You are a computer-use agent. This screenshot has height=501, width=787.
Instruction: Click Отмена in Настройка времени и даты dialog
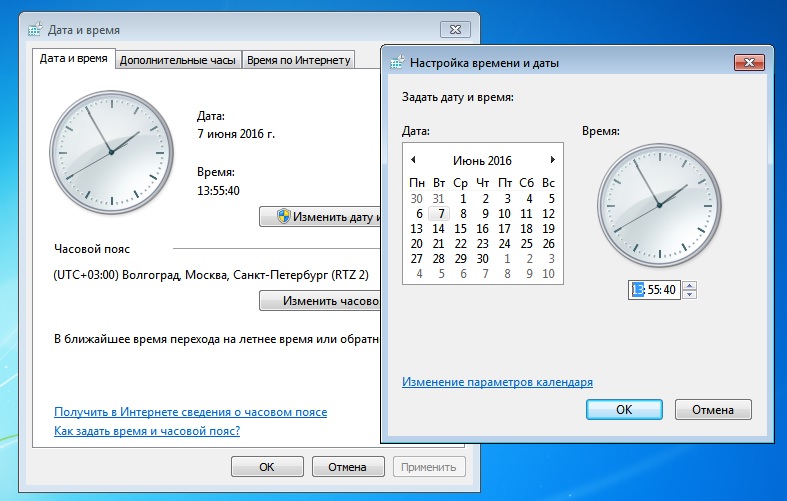click(x=713, y=410)
